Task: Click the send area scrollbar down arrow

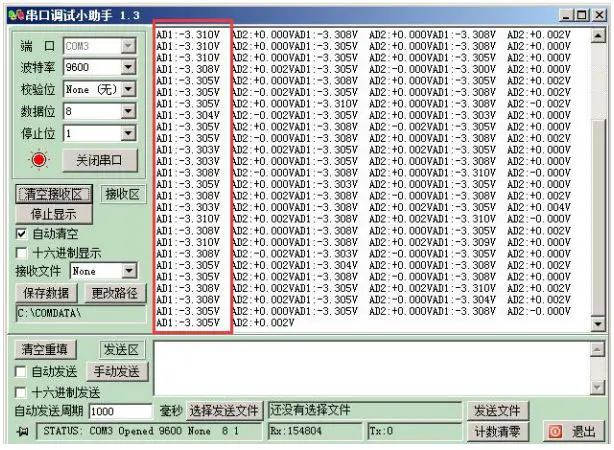Action: tap(597, 387)
